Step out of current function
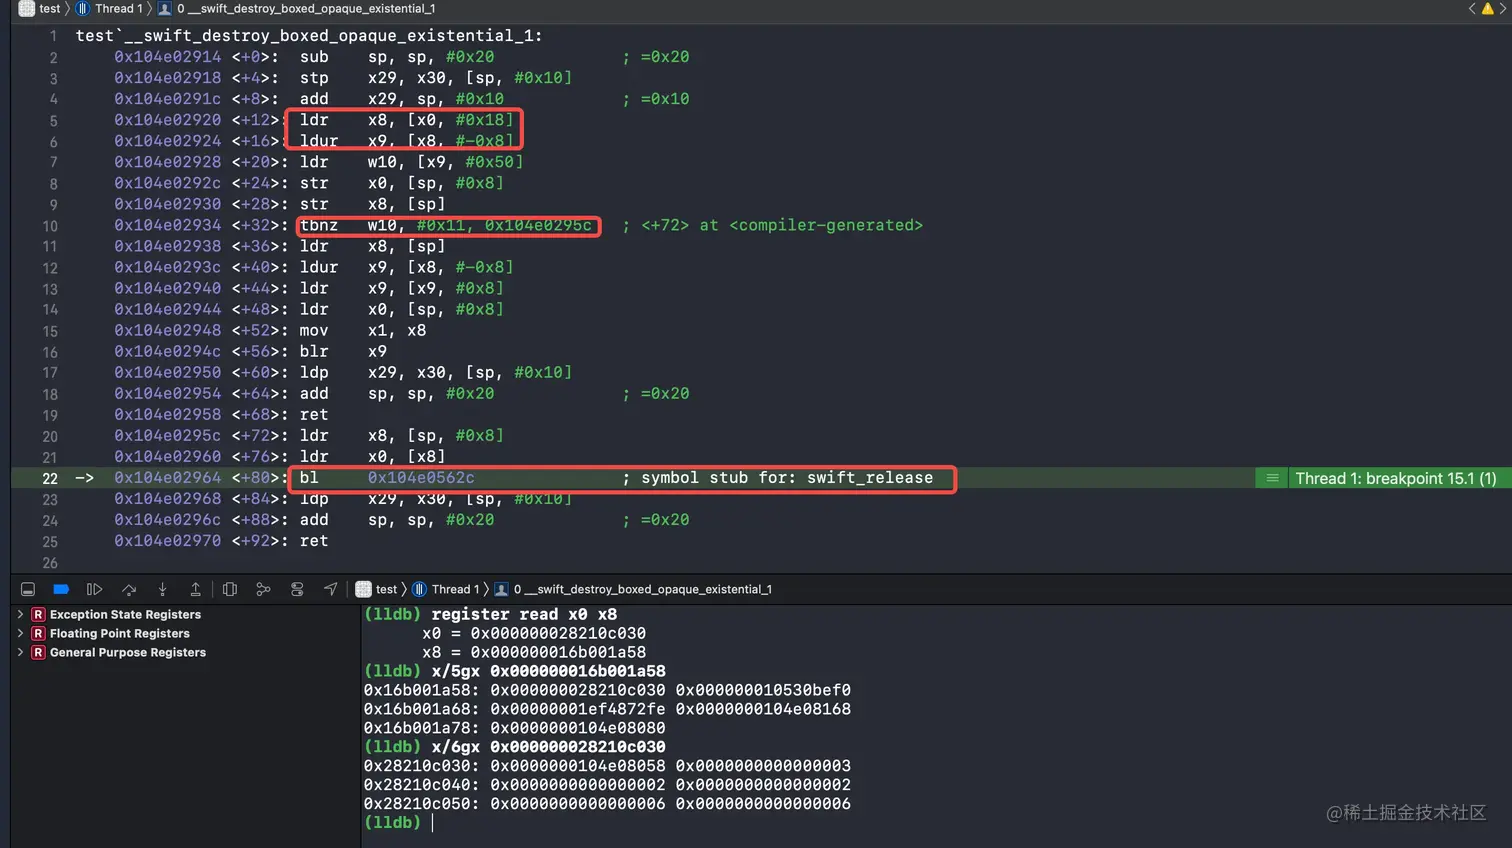 (x=195, y=590)
